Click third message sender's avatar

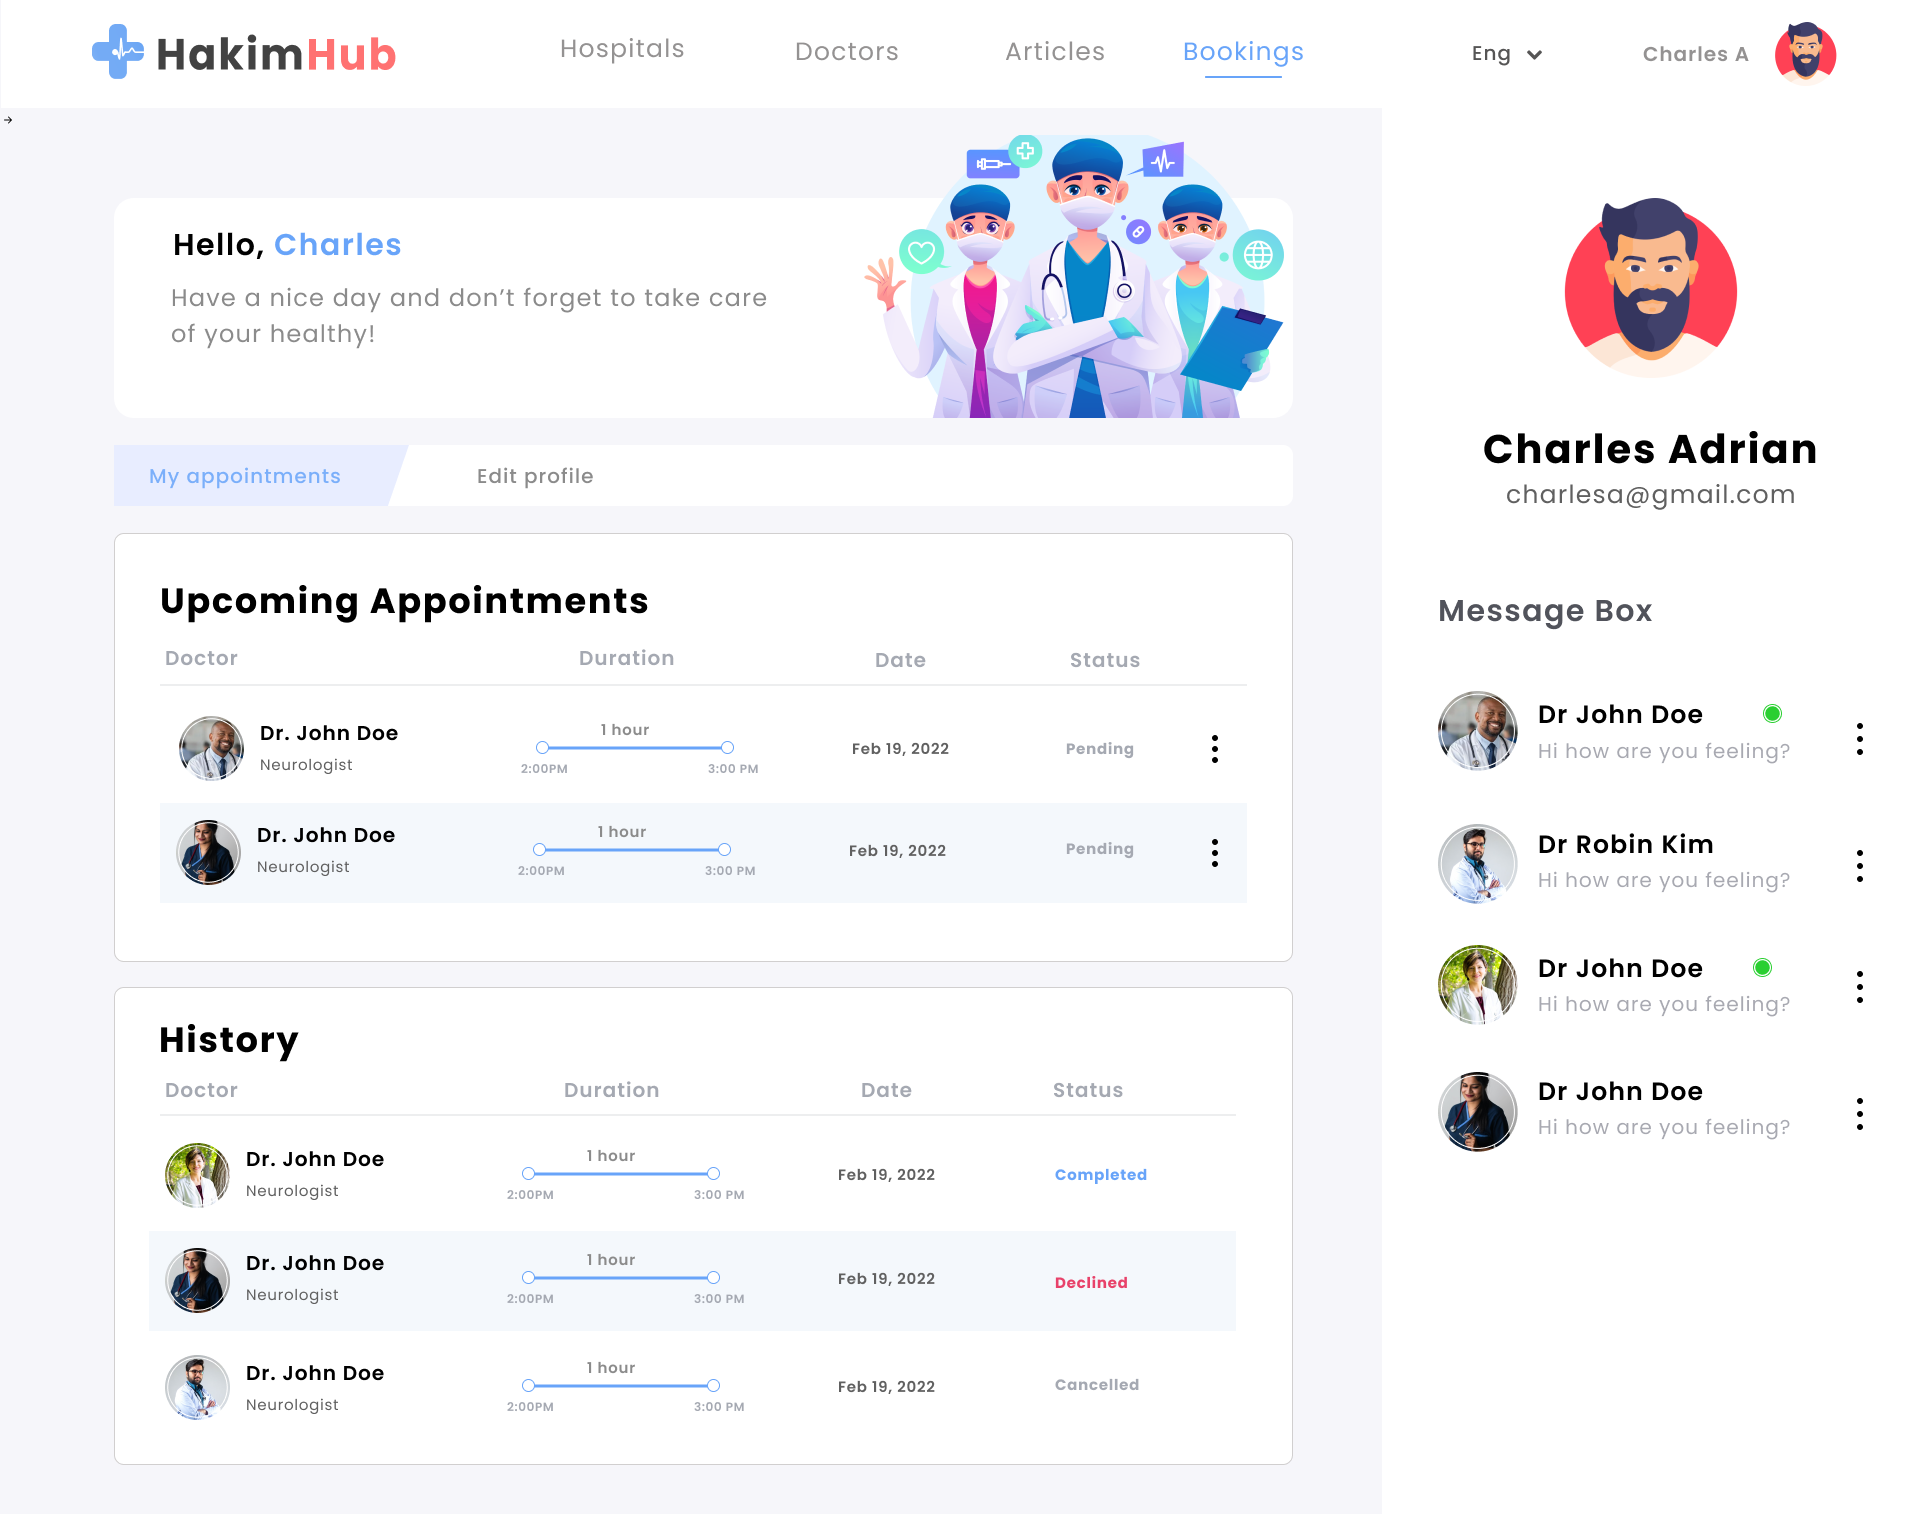point(1478,985)
